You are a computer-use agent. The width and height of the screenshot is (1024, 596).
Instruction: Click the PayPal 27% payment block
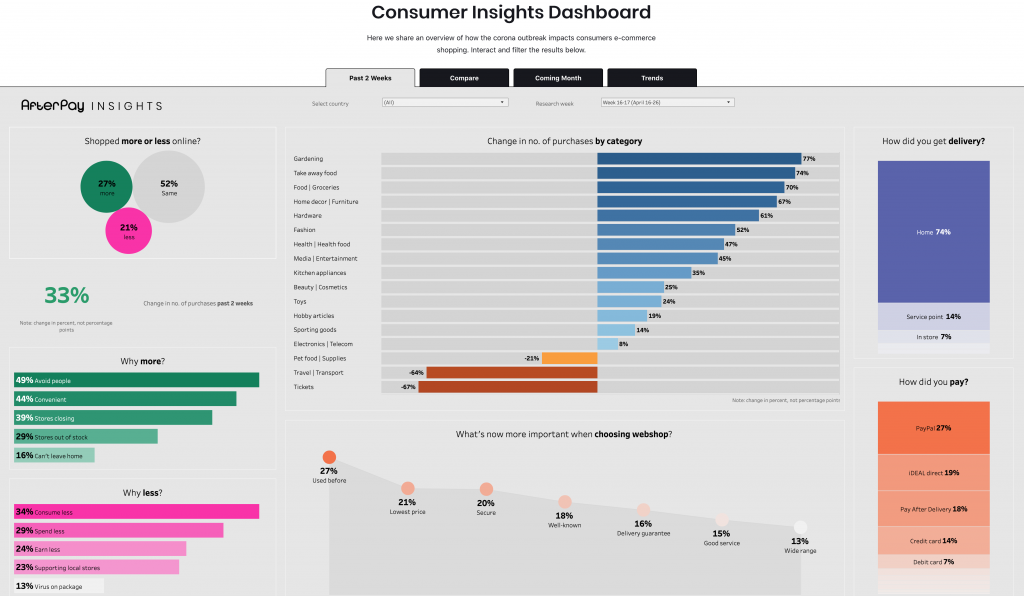933,428
